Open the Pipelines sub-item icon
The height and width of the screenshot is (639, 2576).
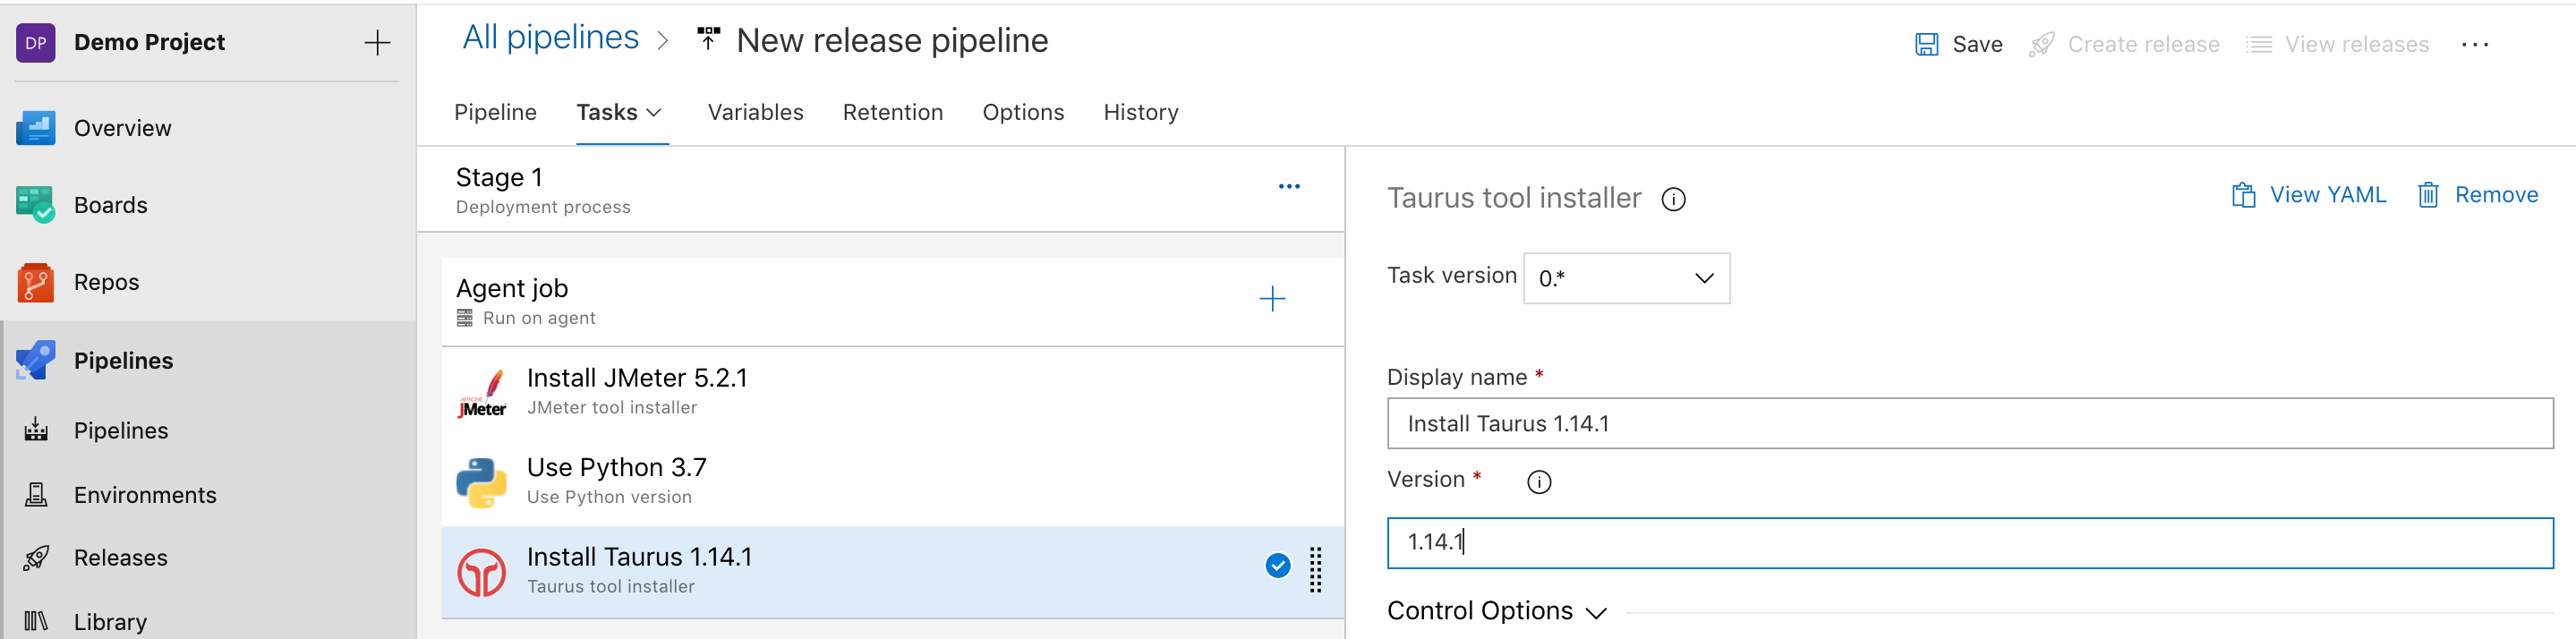pos(36,430)
